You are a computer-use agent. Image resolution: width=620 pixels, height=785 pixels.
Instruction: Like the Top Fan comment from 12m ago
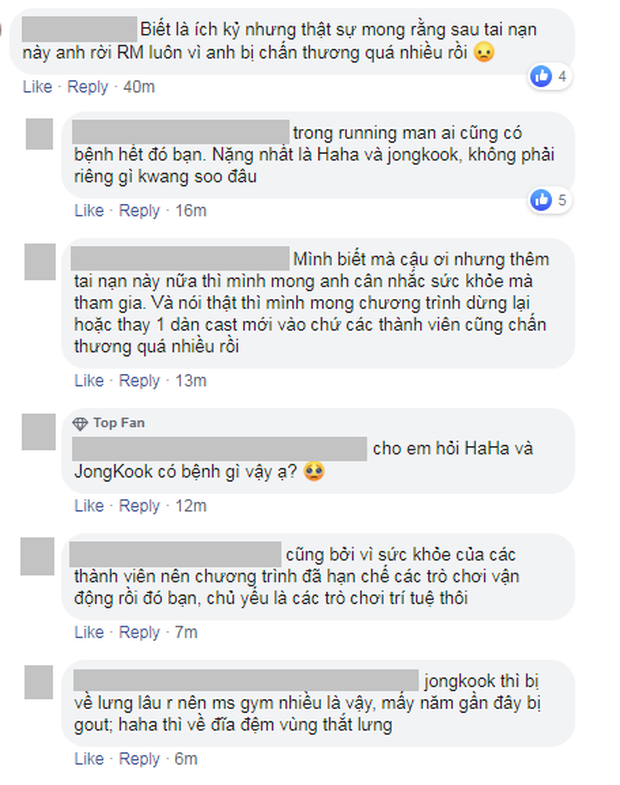point(89,506)
